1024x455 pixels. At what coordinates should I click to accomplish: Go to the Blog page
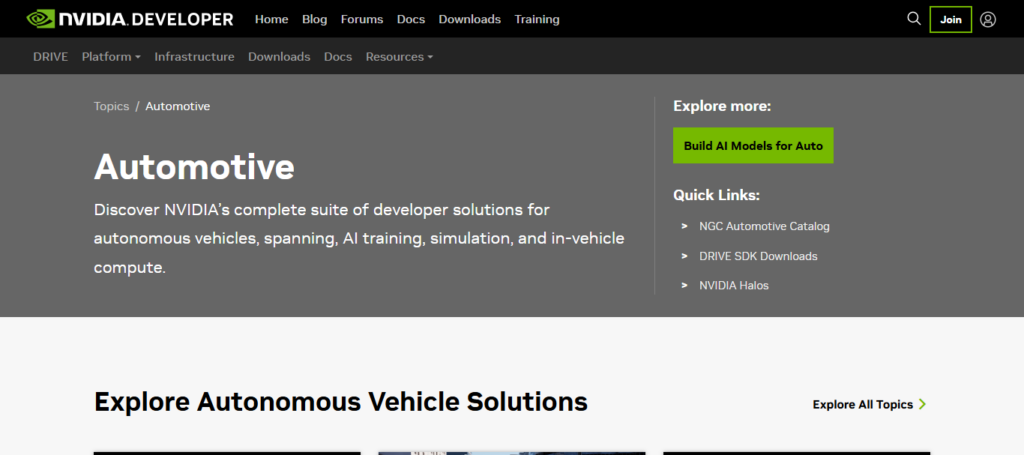pyautogui.click(x=314, y=20)
